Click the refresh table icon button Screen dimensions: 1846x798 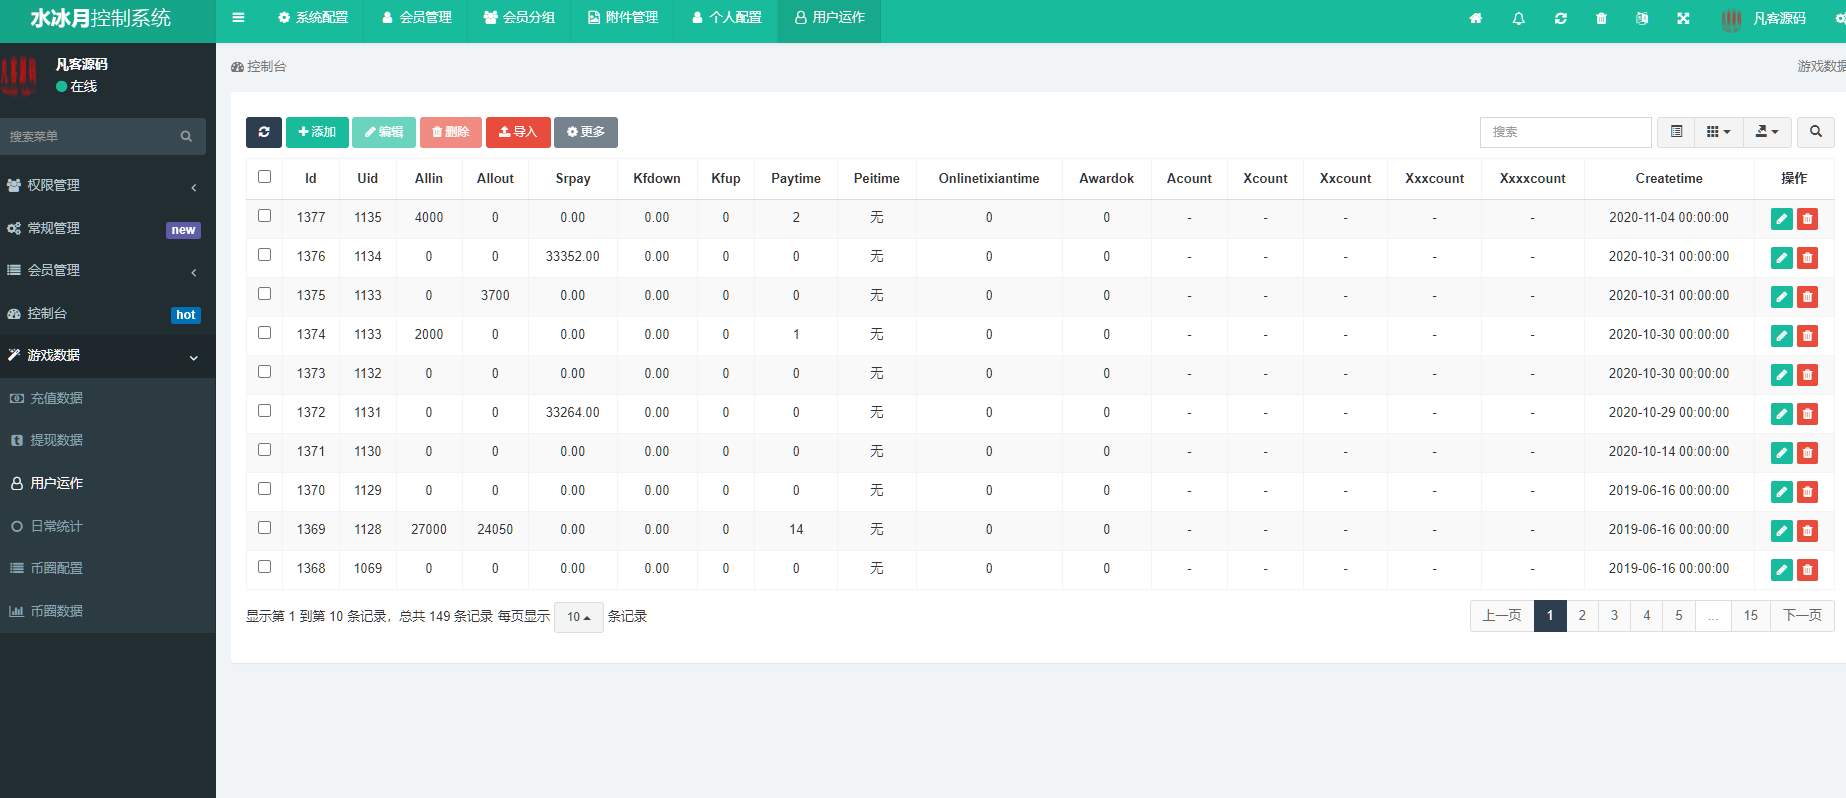click(x=263, y=132)
